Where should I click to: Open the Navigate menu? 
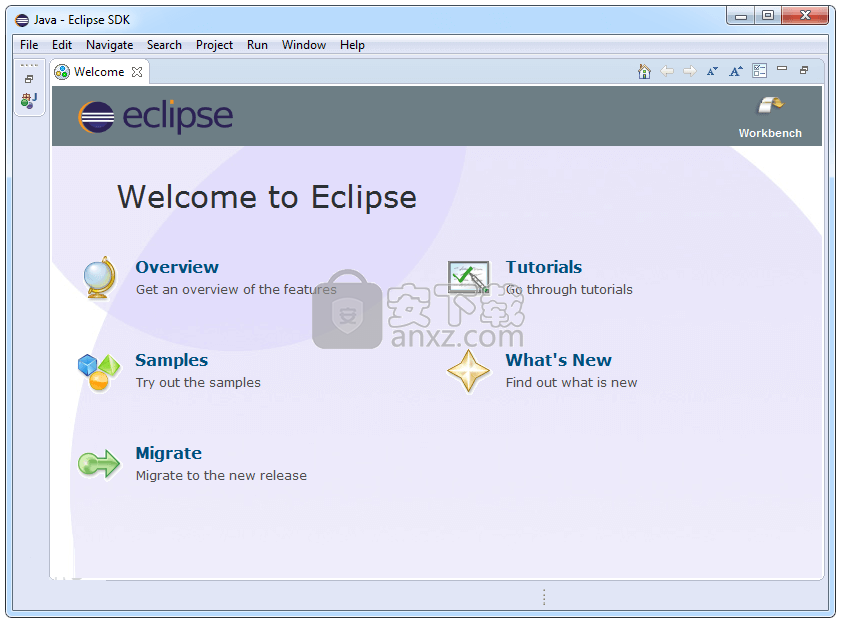(109, 45)
